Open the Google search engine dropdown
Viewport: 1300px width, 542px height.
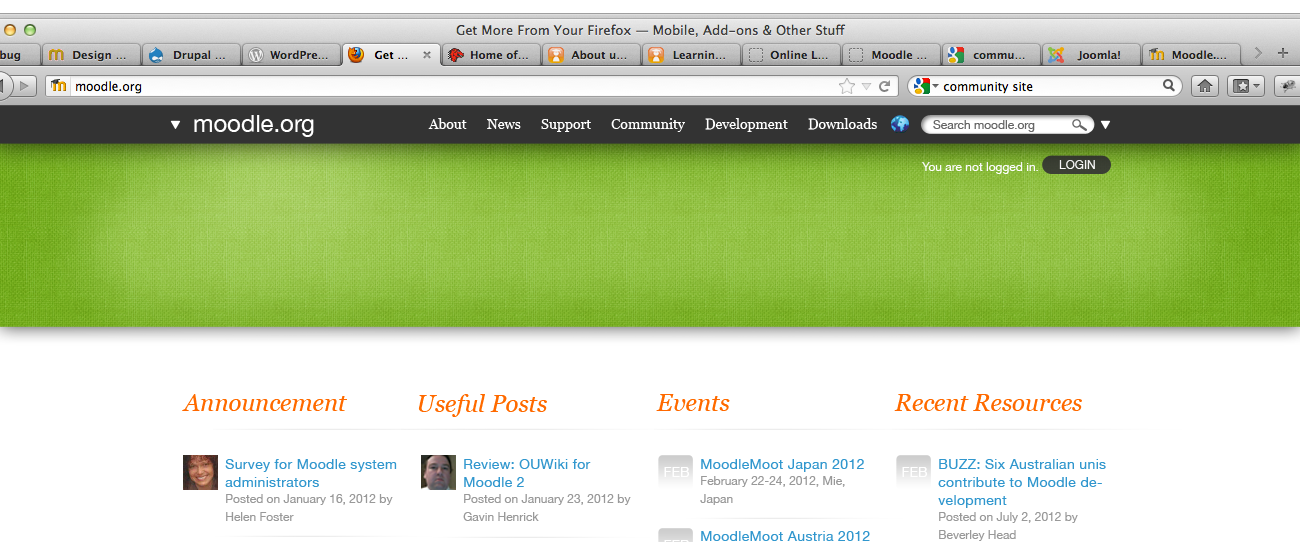click(x=925, y=86)
